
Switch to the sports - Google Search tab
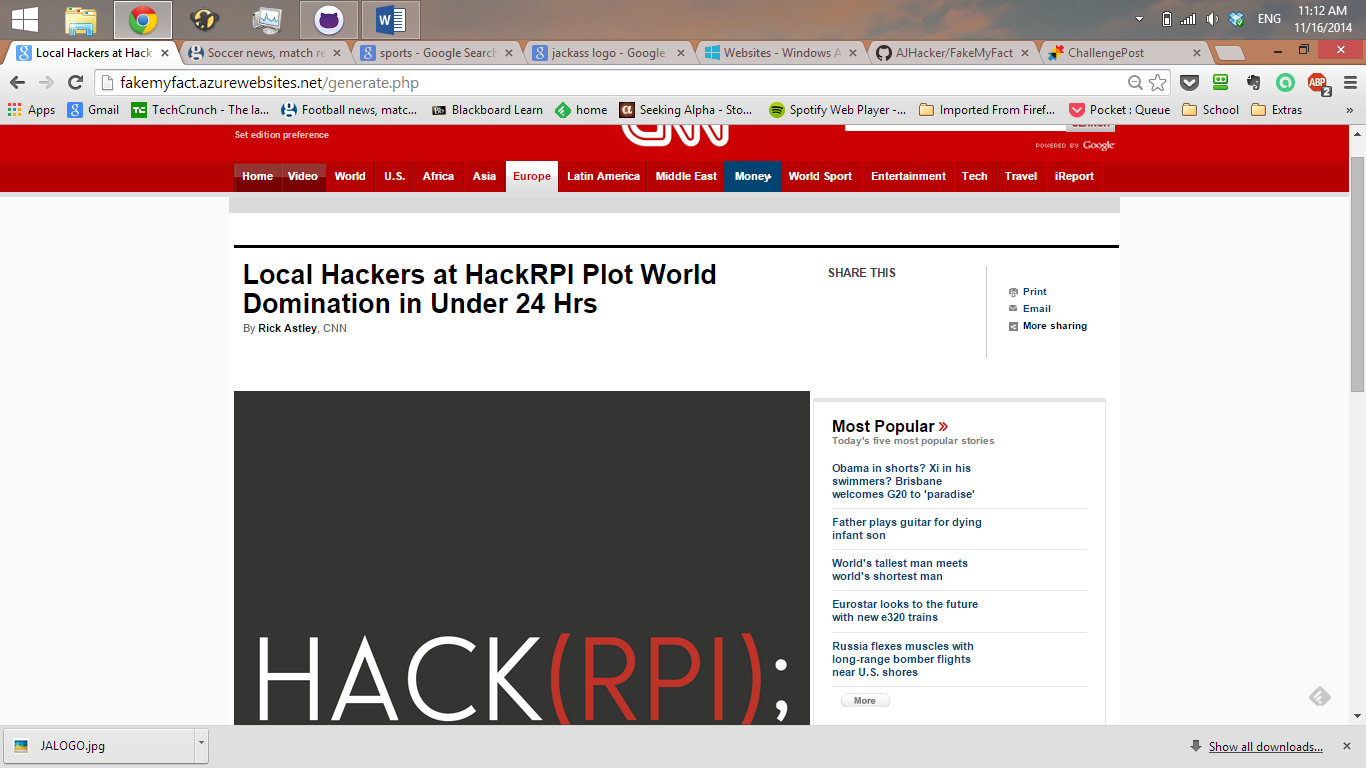pos(437,53)
